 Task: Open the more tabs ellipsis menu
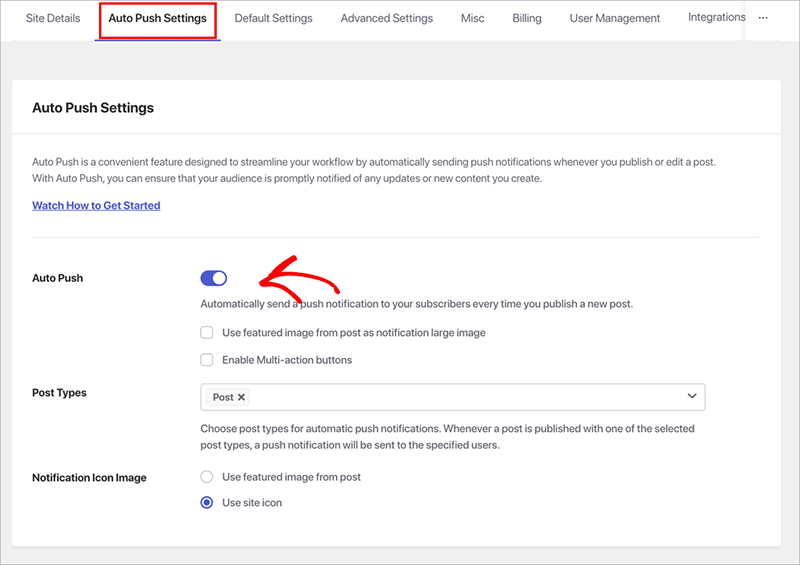click(x=764, y=18)
